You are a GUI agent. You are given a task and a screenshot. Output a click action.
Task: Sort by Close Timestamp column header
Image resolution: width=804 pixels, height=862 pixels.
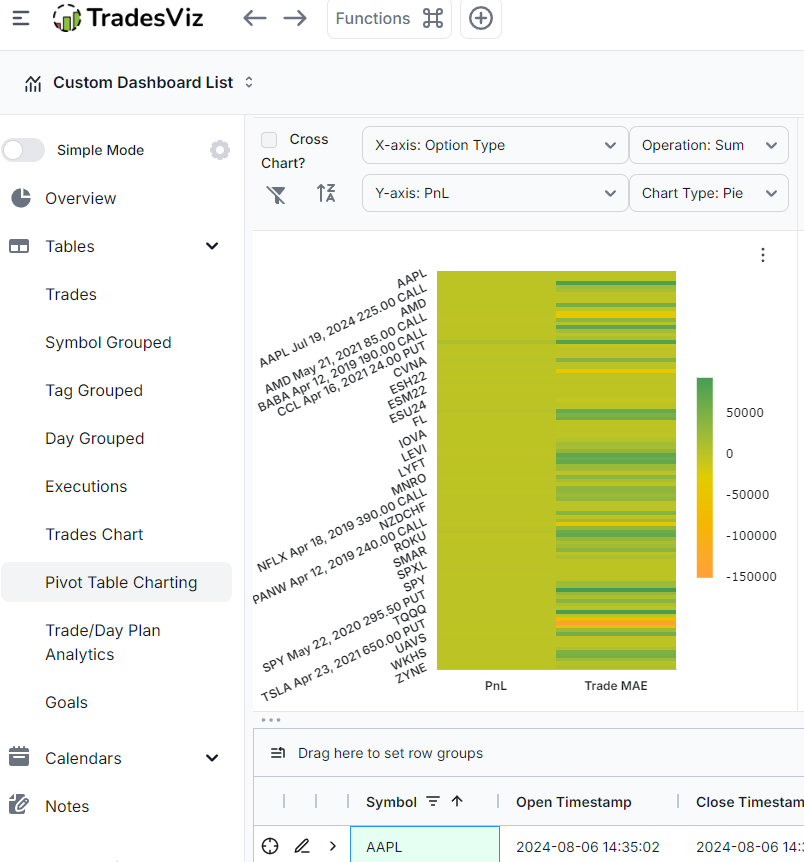[x=750, y=802]
